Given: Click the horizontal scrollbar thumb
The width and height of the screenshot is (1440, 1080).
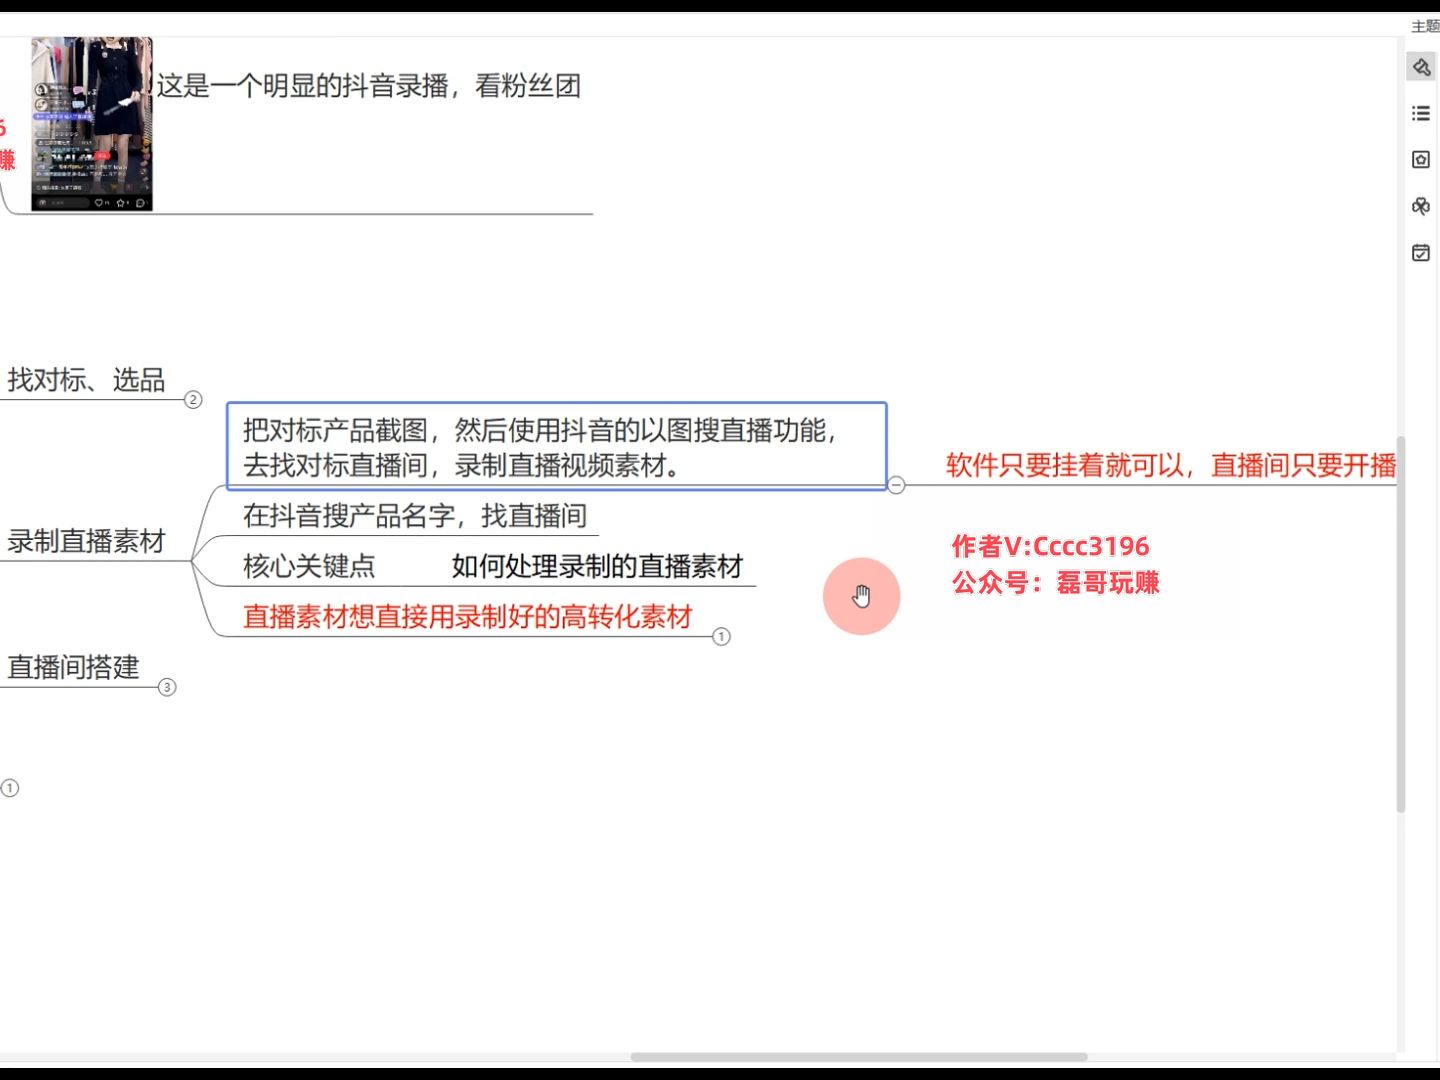Looking at the screenshot, I should [859, 1057].
